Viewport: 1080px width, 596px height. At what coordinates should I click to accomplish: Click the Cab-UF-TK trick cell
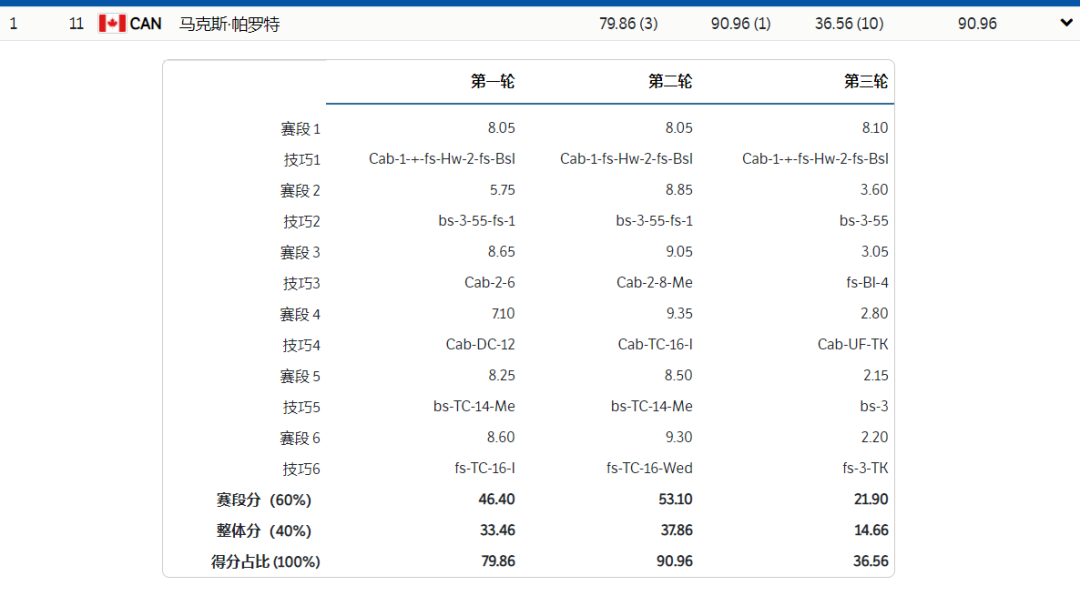click(853, 345)
